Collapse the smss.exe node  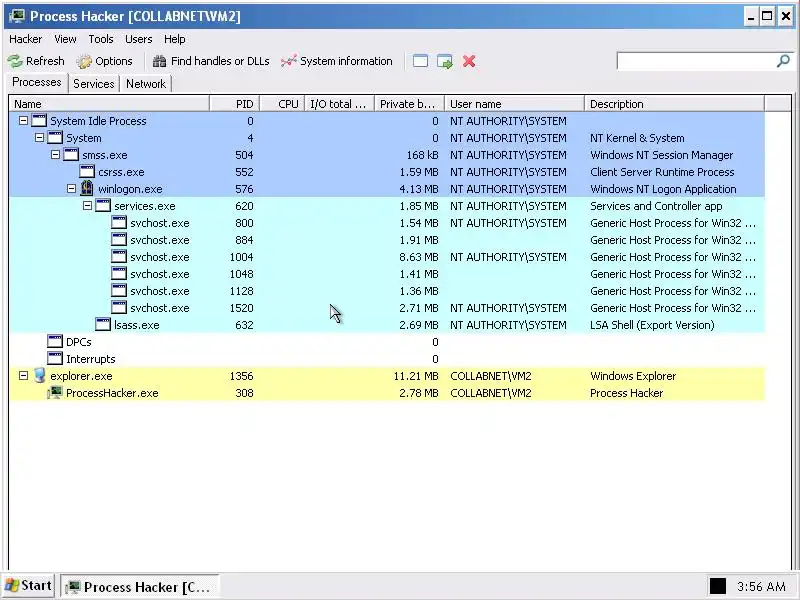coord(56,155)
